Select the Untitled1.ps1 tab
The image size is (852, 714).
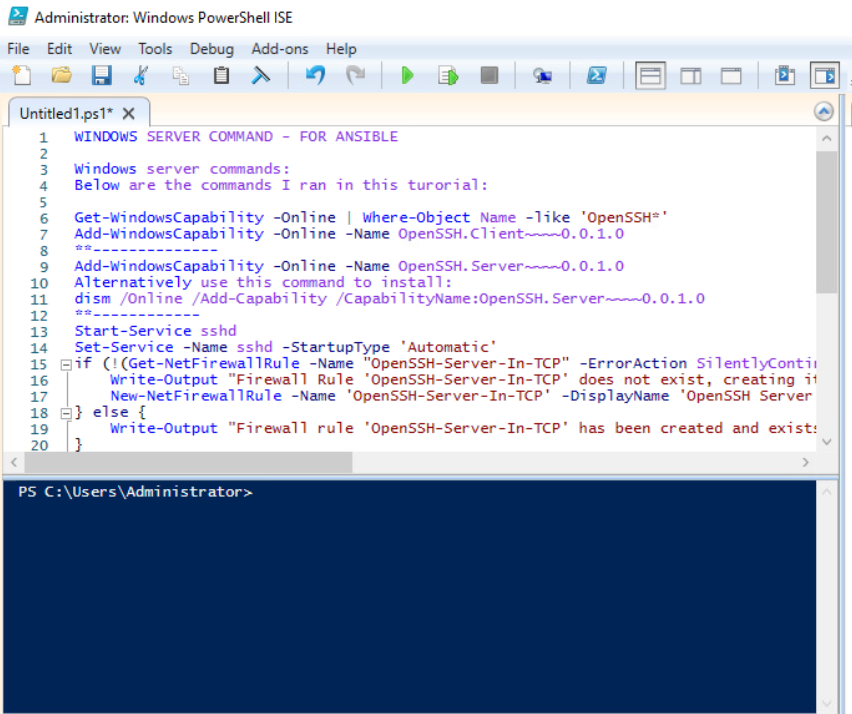tap(66, 113)
